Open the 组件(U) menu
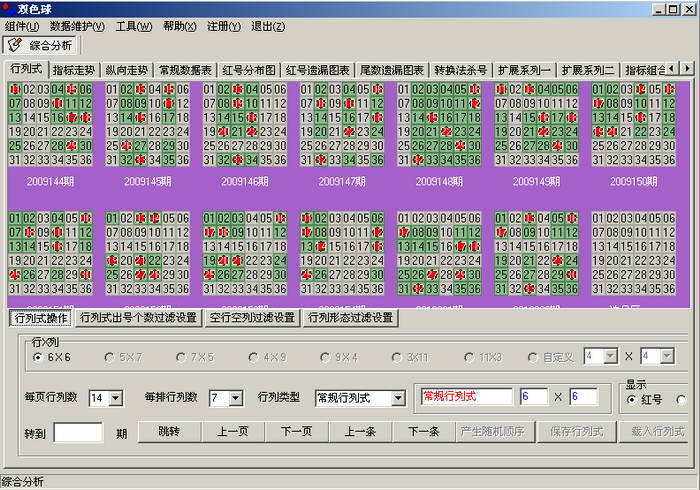 coord(22,26)
